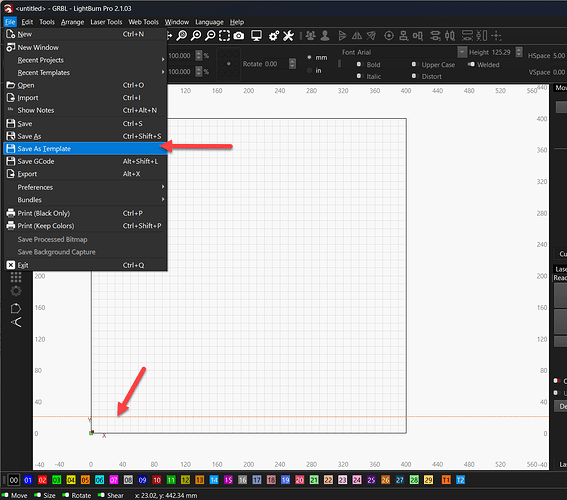The height and width of the screenshot is (500, 567).
Task: Adjust the Rotate value stepper
Action: pyautogui.click(x=292, y=64)
